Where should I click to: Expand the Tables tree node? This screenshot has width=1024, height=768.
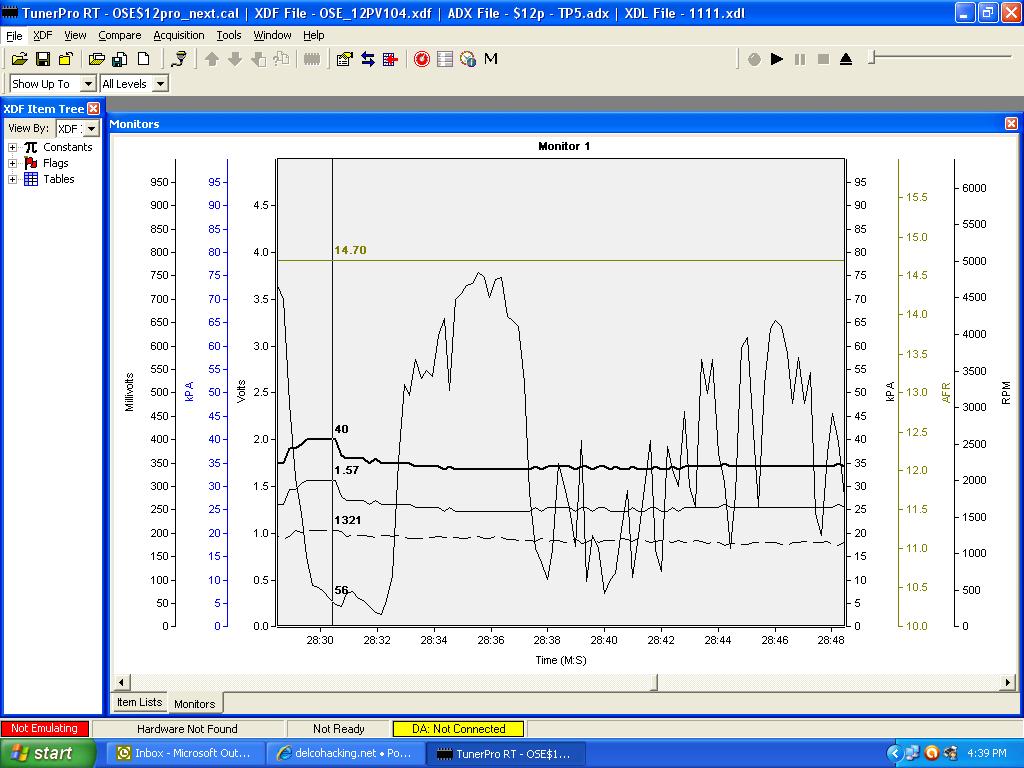[12, 180]
